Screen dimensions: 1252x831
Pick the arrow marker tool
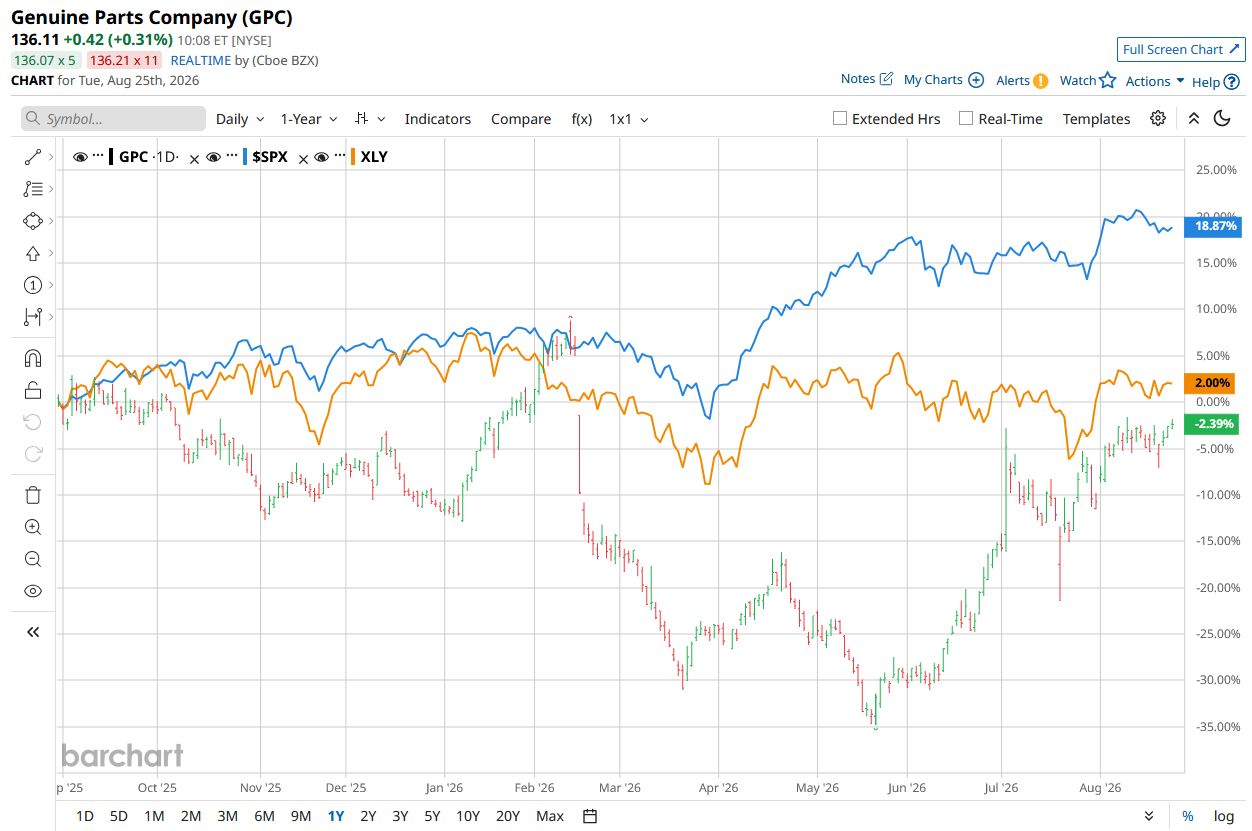click(x=33, y=253)
